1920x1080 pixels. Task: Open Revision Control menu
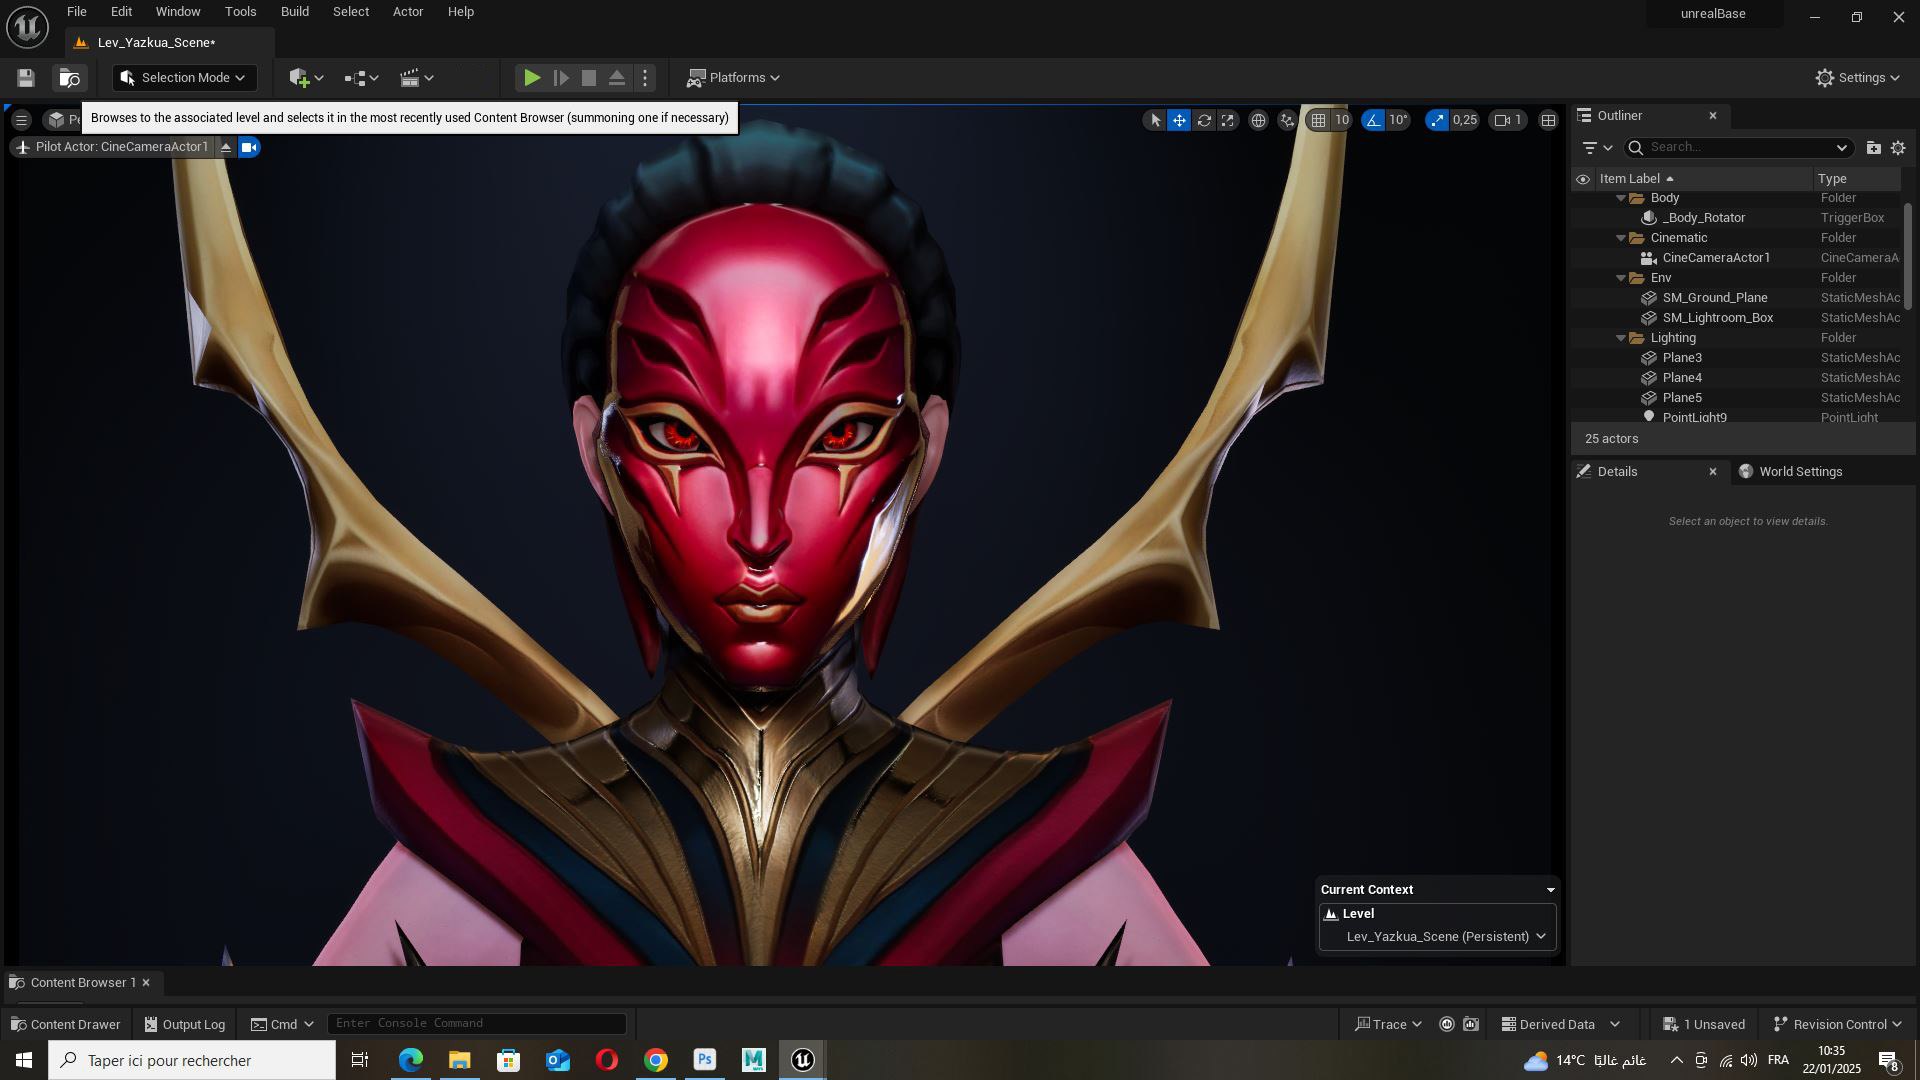click(1838, 1025)
